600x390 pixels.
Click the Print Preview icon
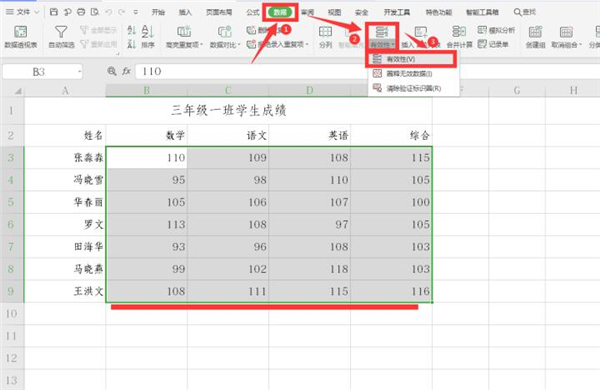pyautogui.click(x=95, y=12)
